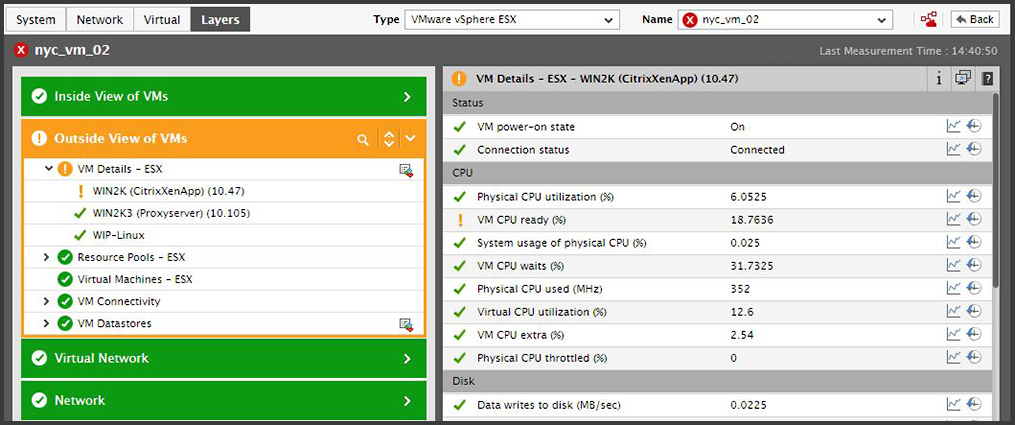Click diagnosis icon on VM Datastores row

coord(406,324)
